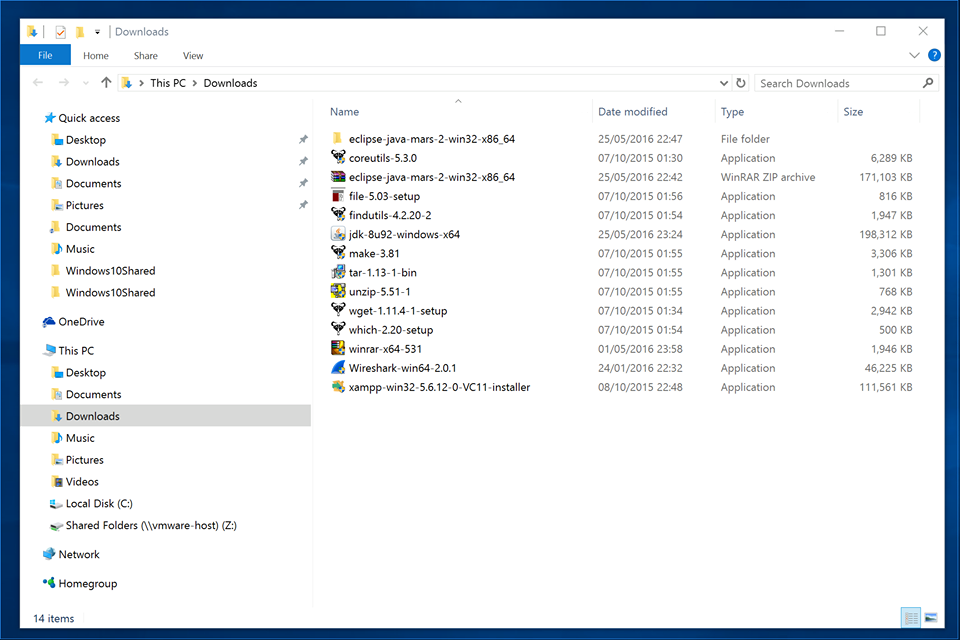Go up one level with Up arrow
This screenshot has width=960, height=640.
(x=106, y=82)
